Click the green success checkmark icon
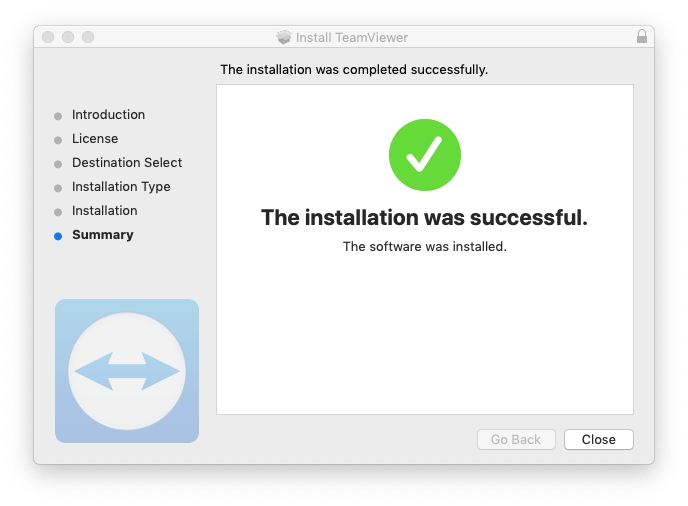 click(x=424, y=155)
